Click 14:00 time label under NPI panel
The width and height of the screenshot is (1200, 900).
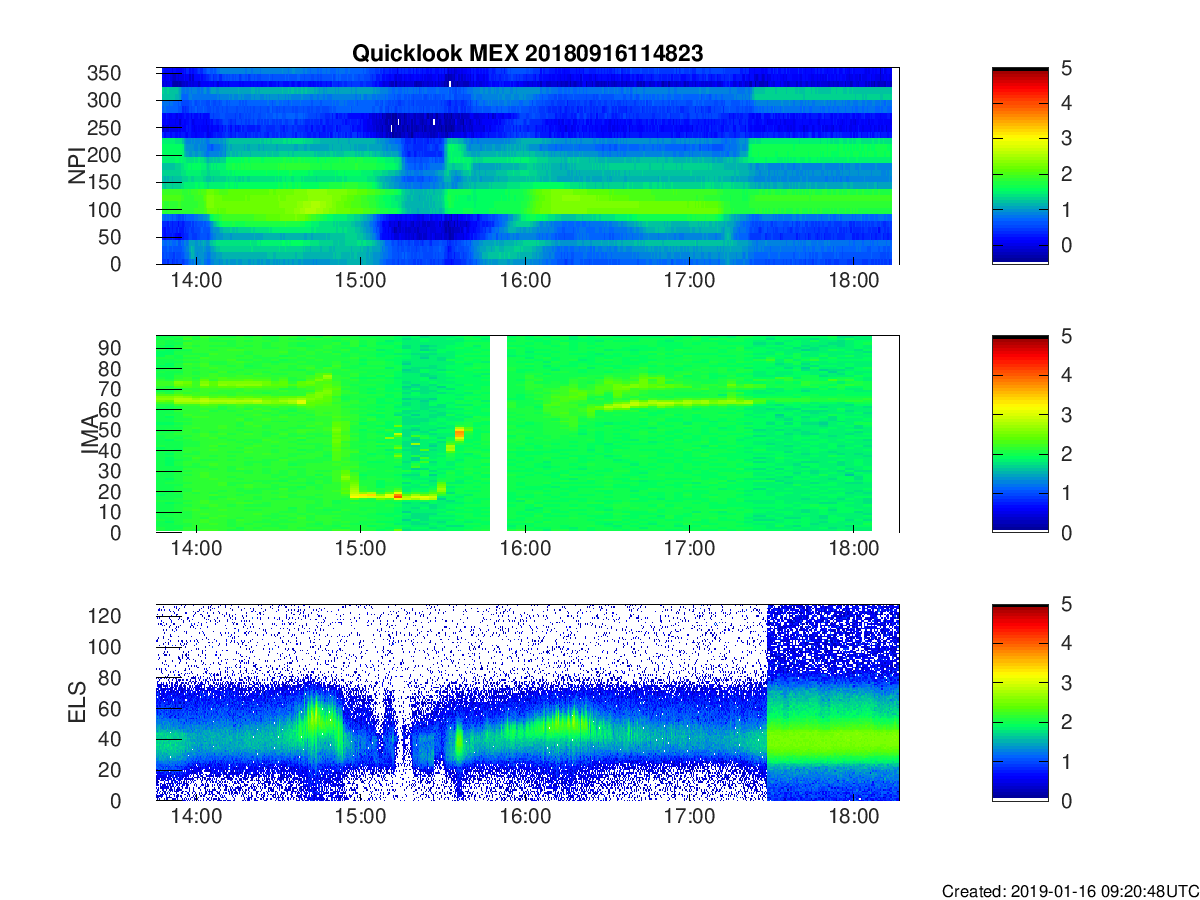pyautogui.click(x=196, y=281)
